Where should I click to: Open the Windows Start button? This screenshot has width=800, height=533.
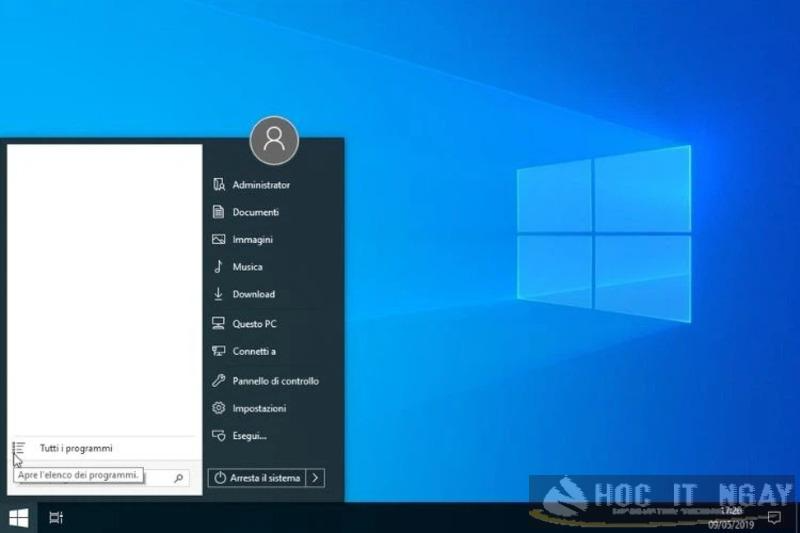(18, 518)
